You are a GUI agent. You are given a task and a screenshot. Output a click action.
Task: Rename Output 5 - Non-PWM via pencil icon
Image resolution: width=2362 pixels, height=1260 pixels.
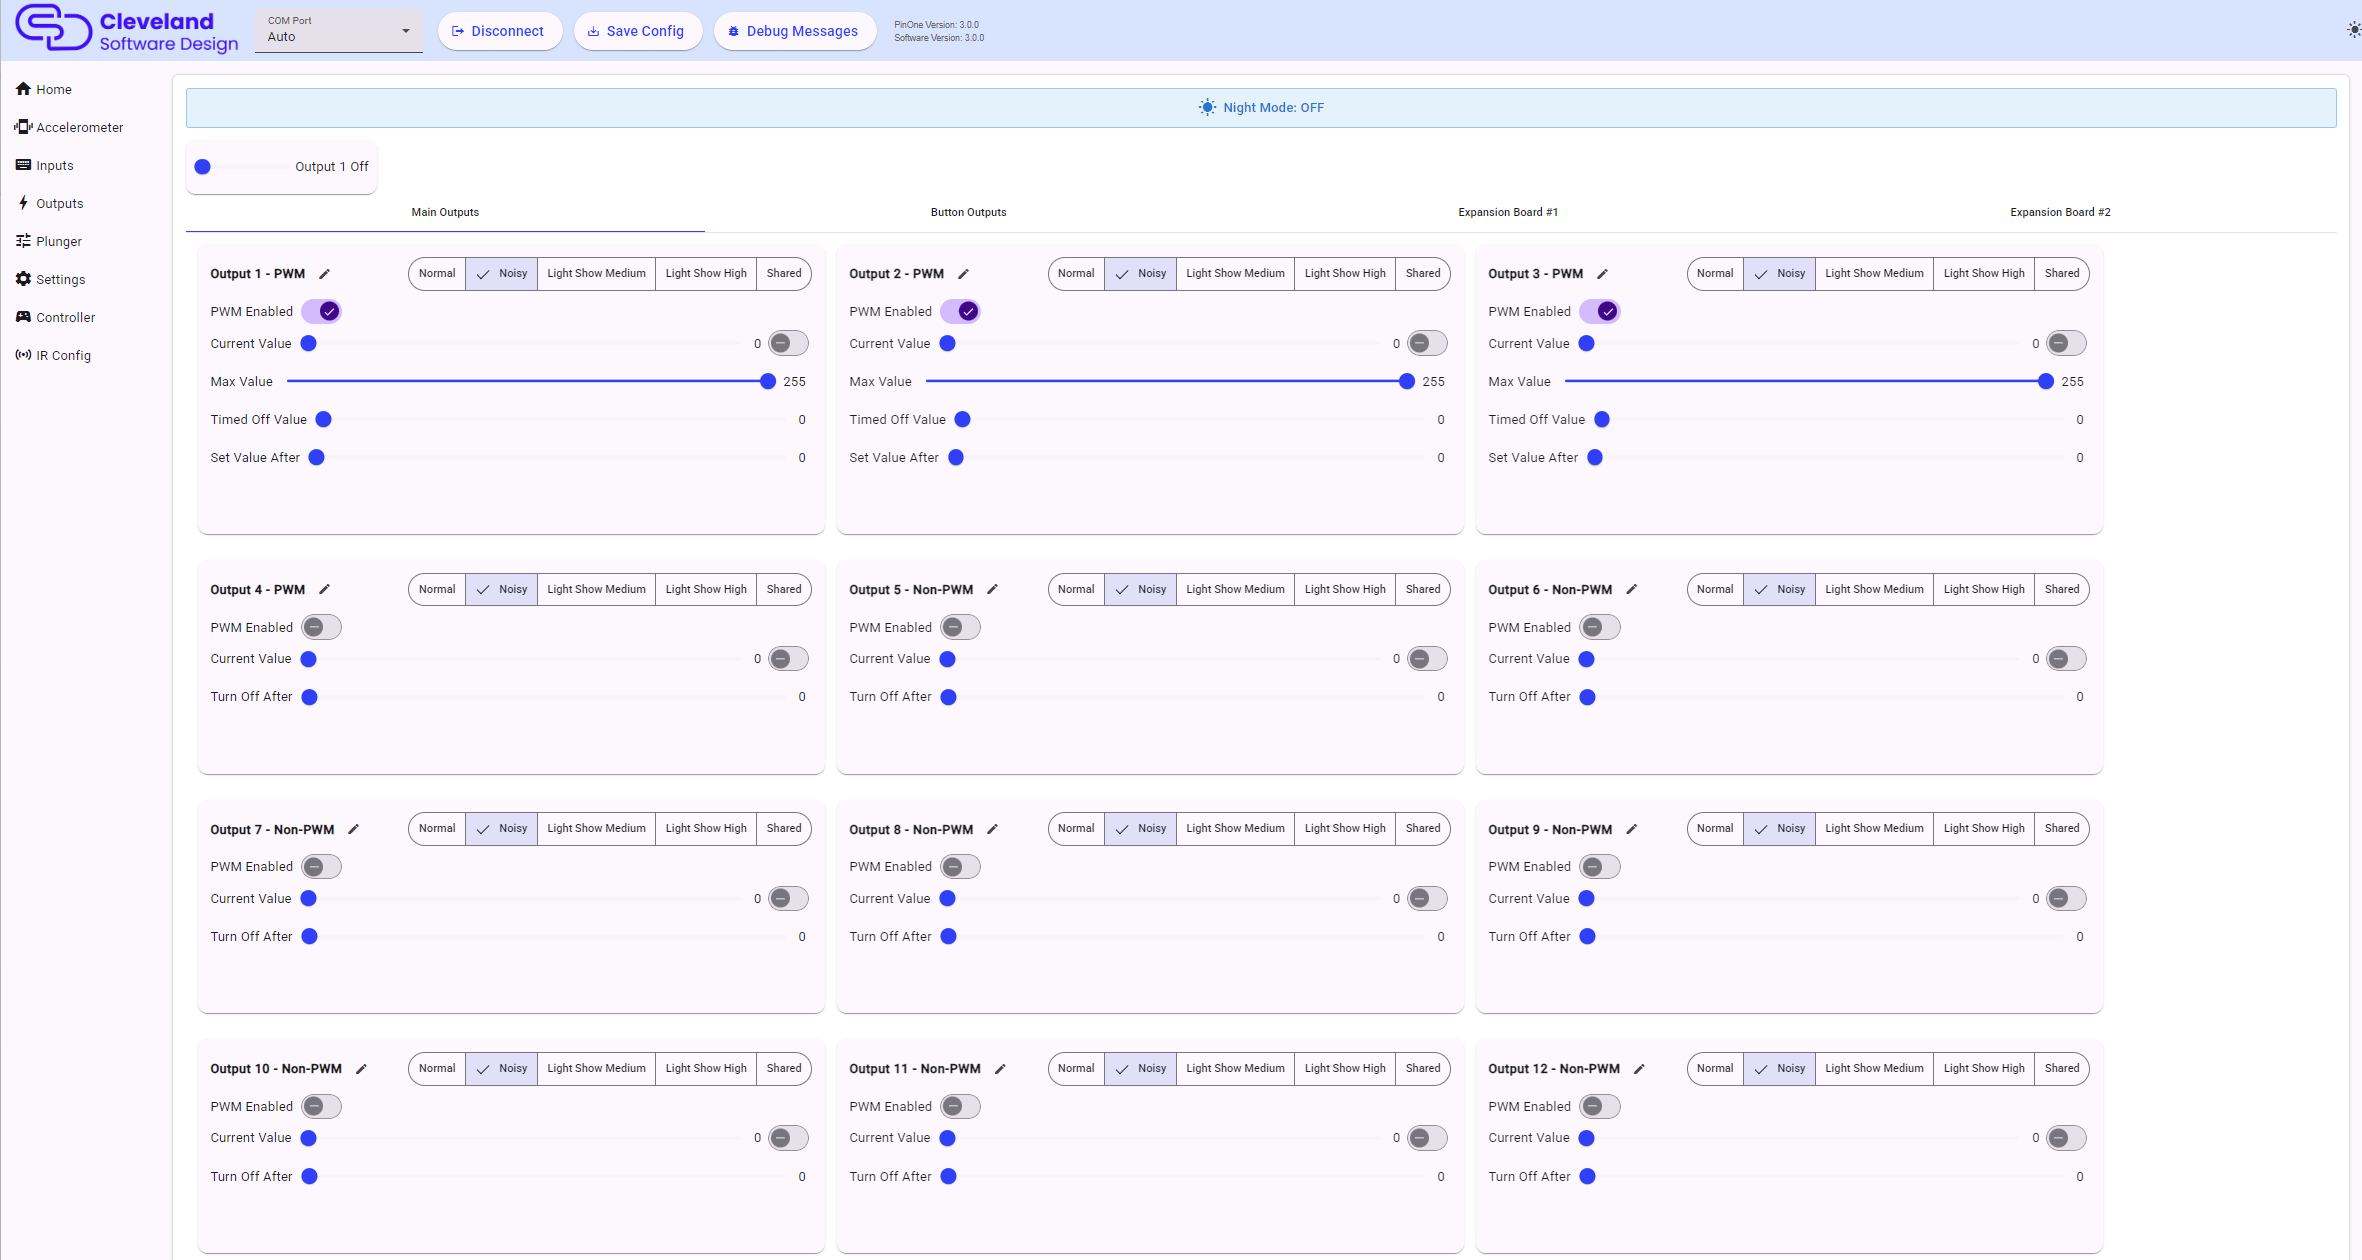coord(992,590)
